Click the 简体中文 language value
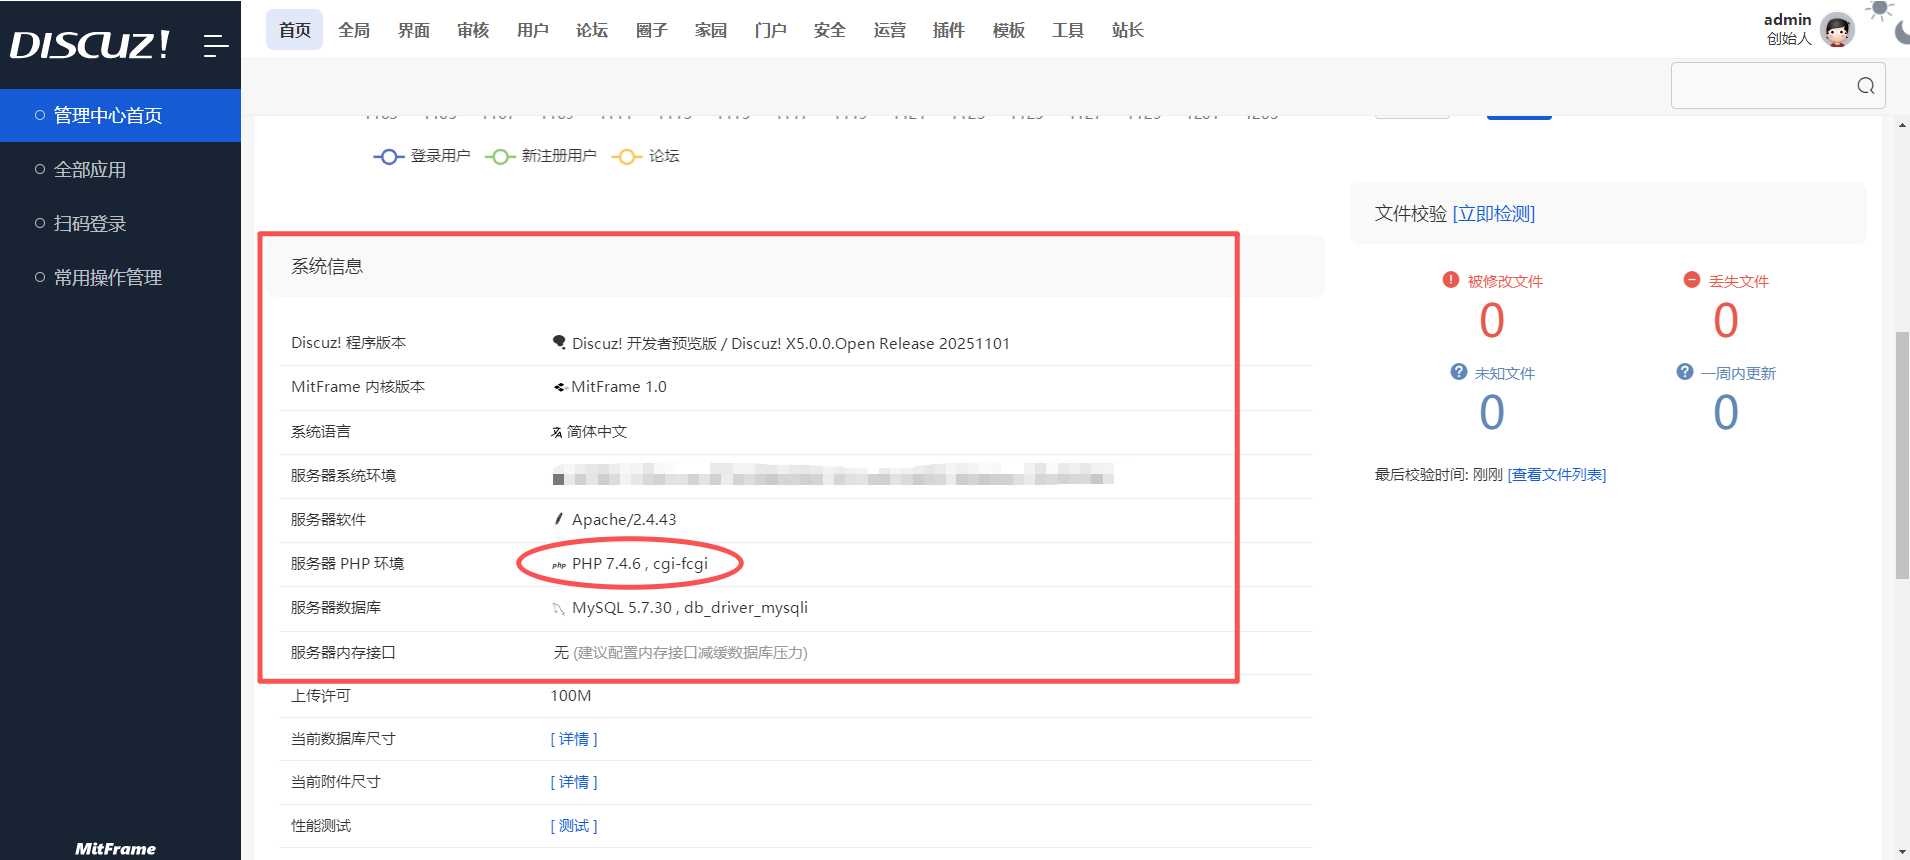This screenshot has width=1910, height=860. [x=597, y=432]
